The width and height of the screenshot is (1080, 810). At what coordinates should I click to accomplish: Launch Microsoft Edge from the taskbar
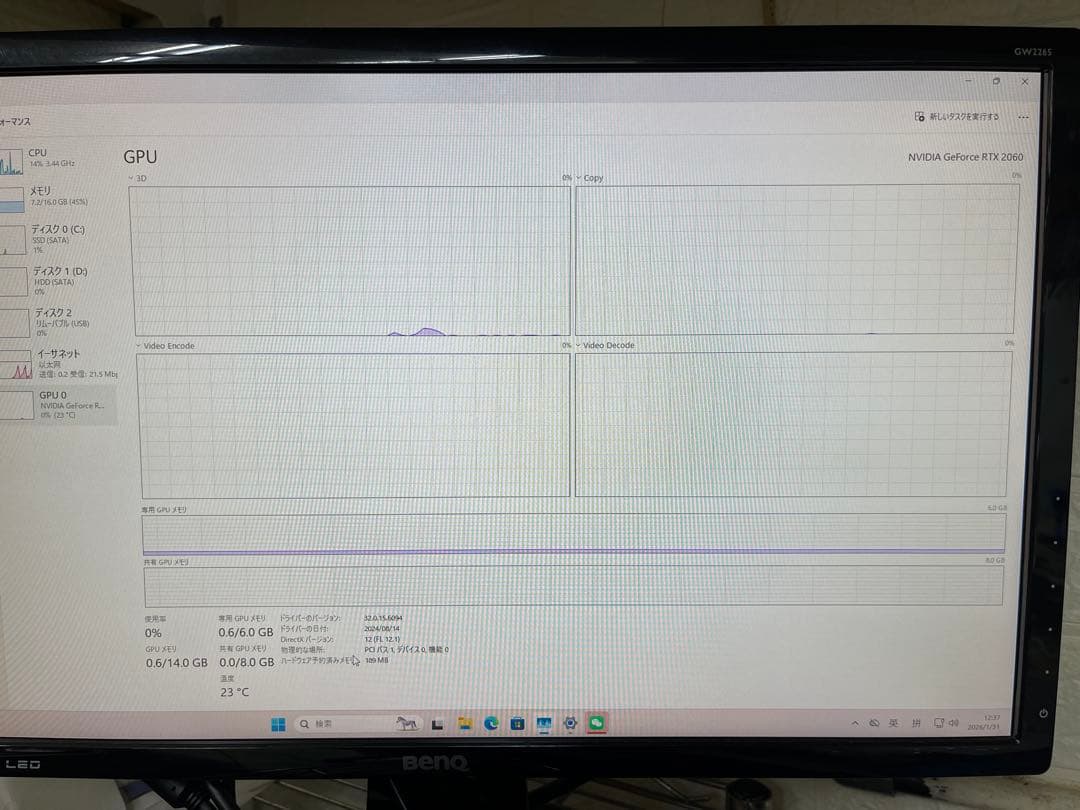pos(492,723)
